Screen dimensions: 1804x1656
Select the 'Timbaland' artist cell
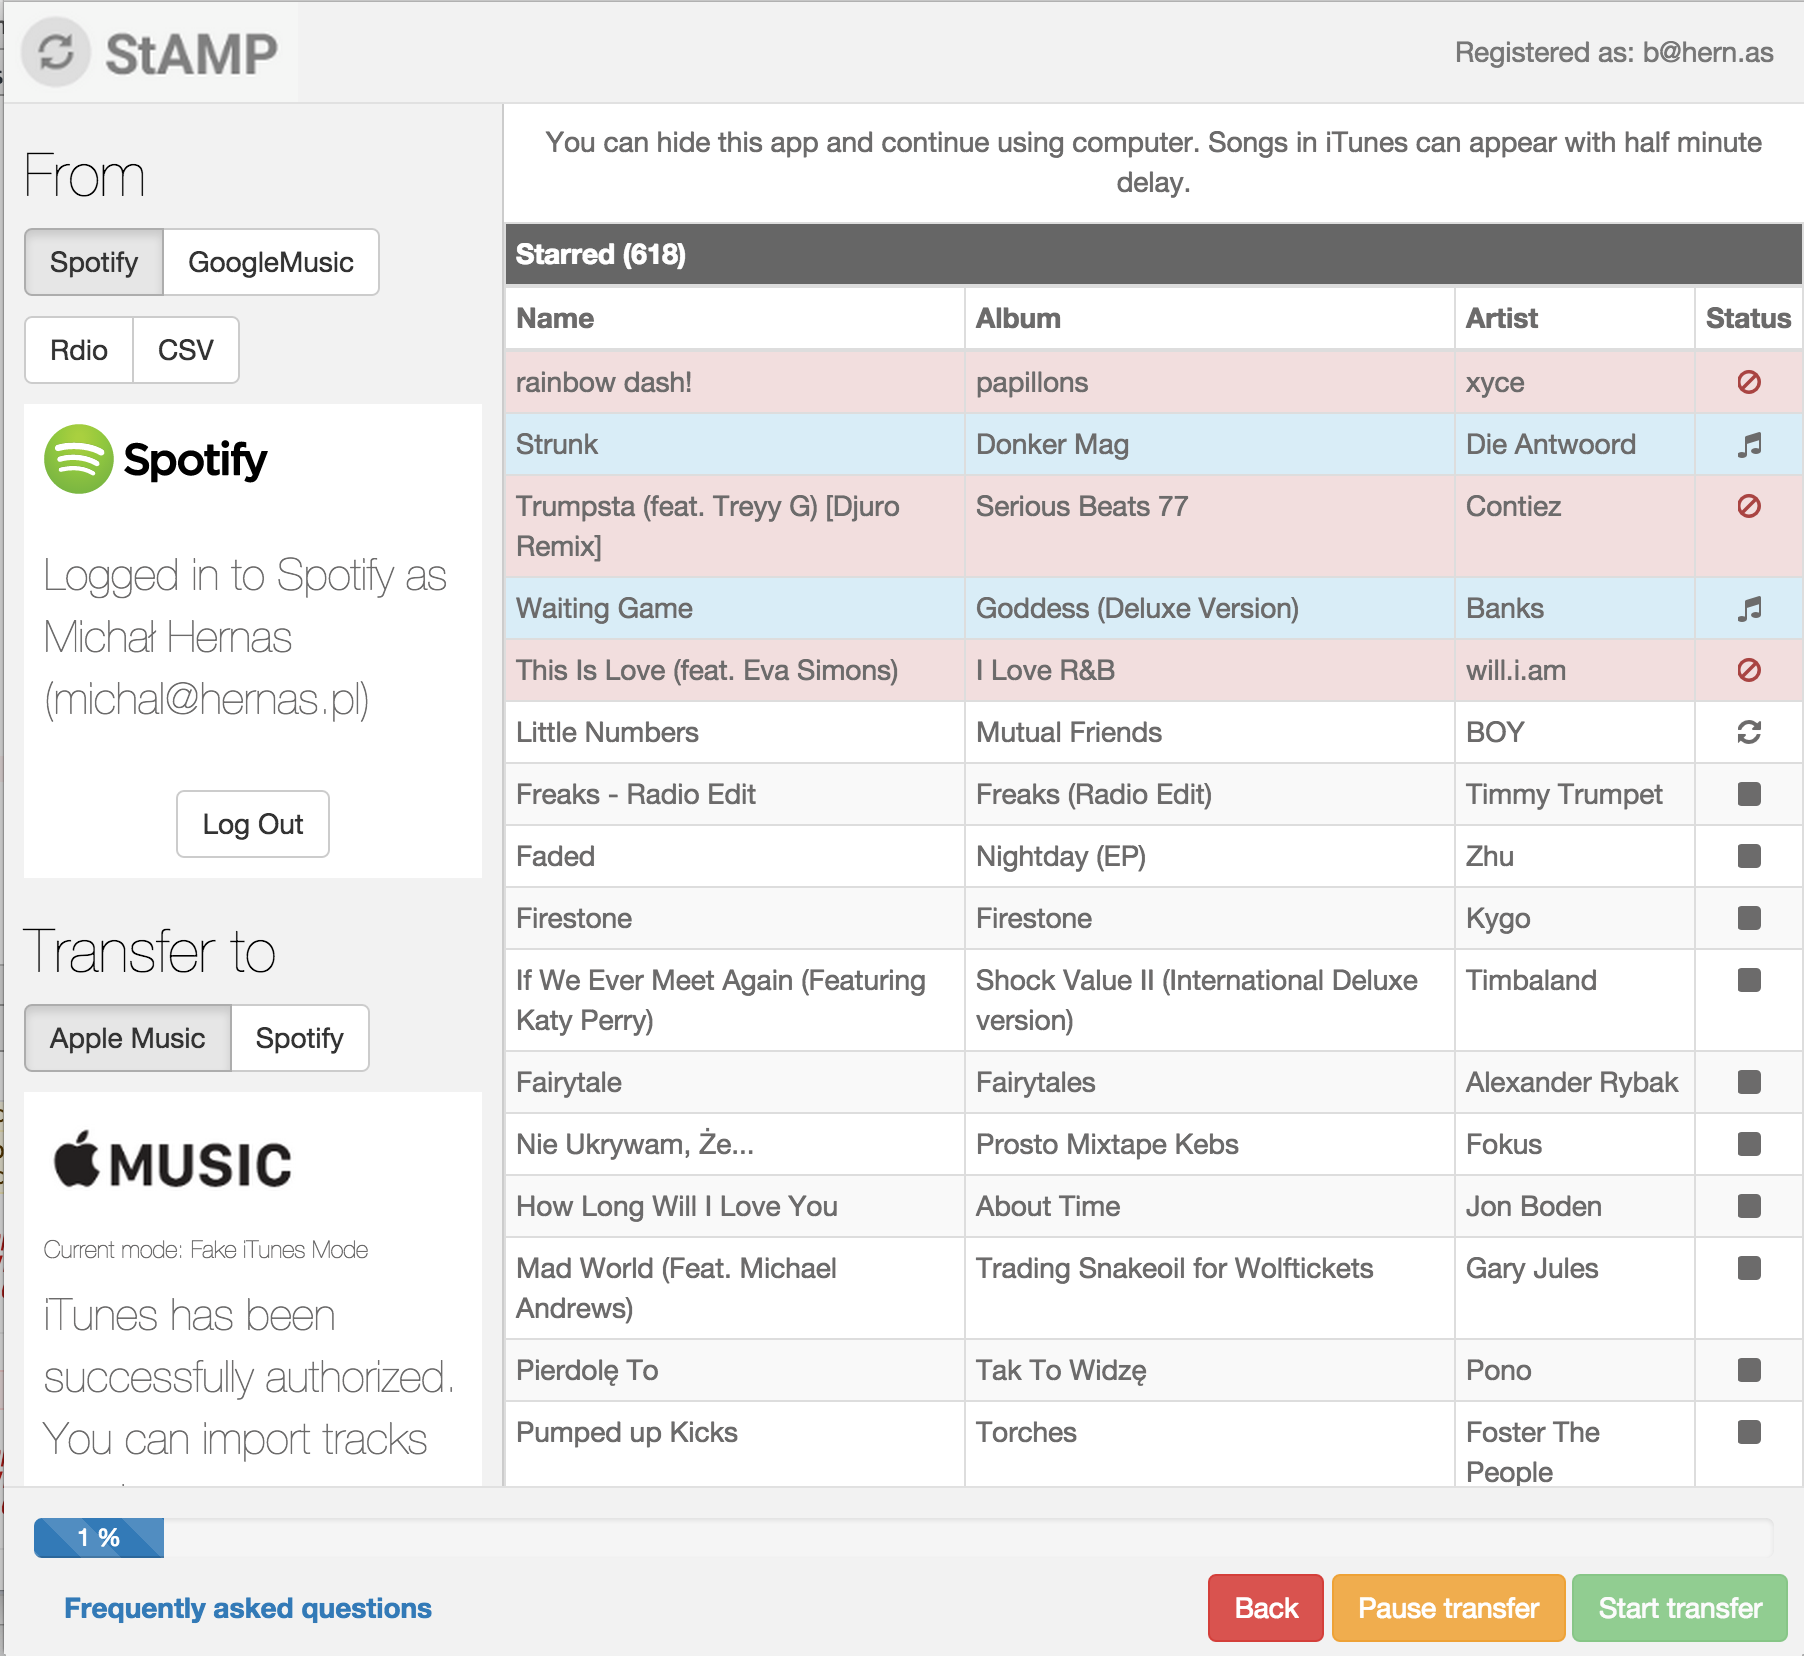(x=1575, y=1000)
